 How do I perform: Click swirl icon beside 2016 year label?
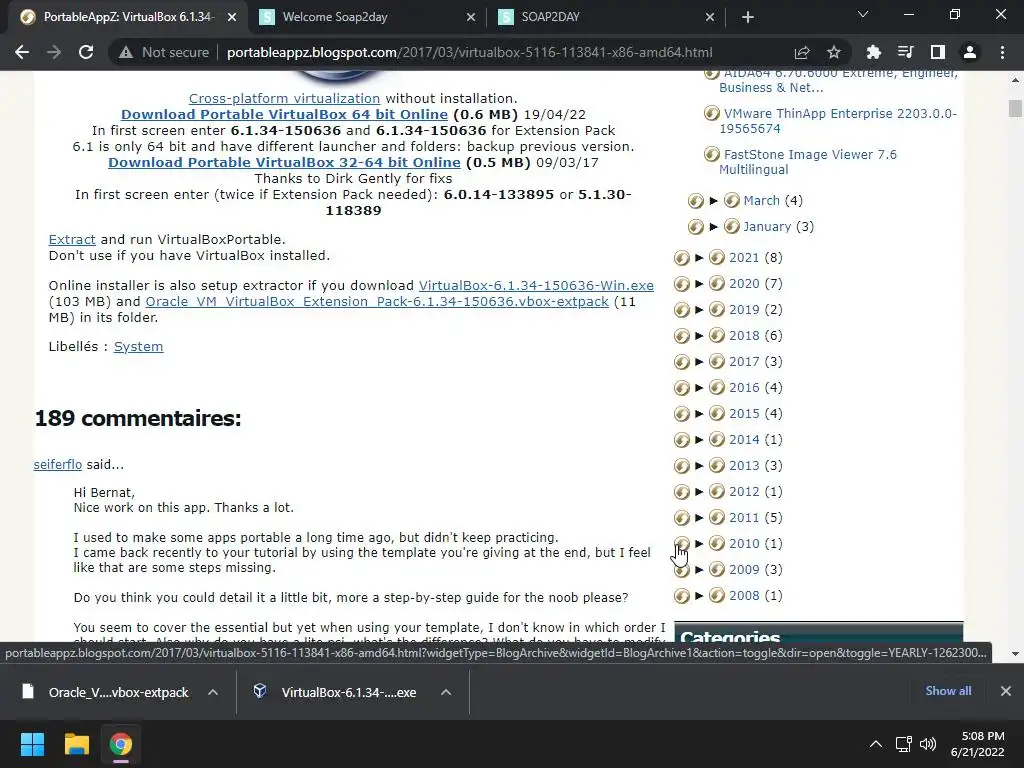(x=717, y=387)
